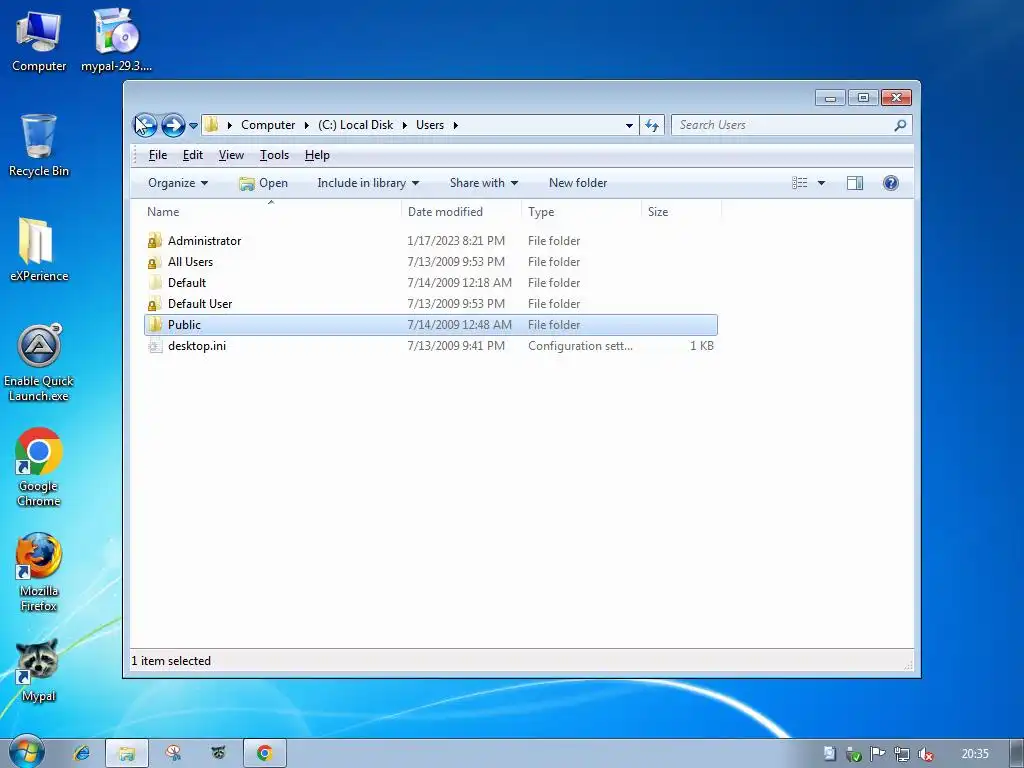The image size is (1024, 768).
Task: Click the 20:35 taskbar clock
Action: click(x=975, y=754)
